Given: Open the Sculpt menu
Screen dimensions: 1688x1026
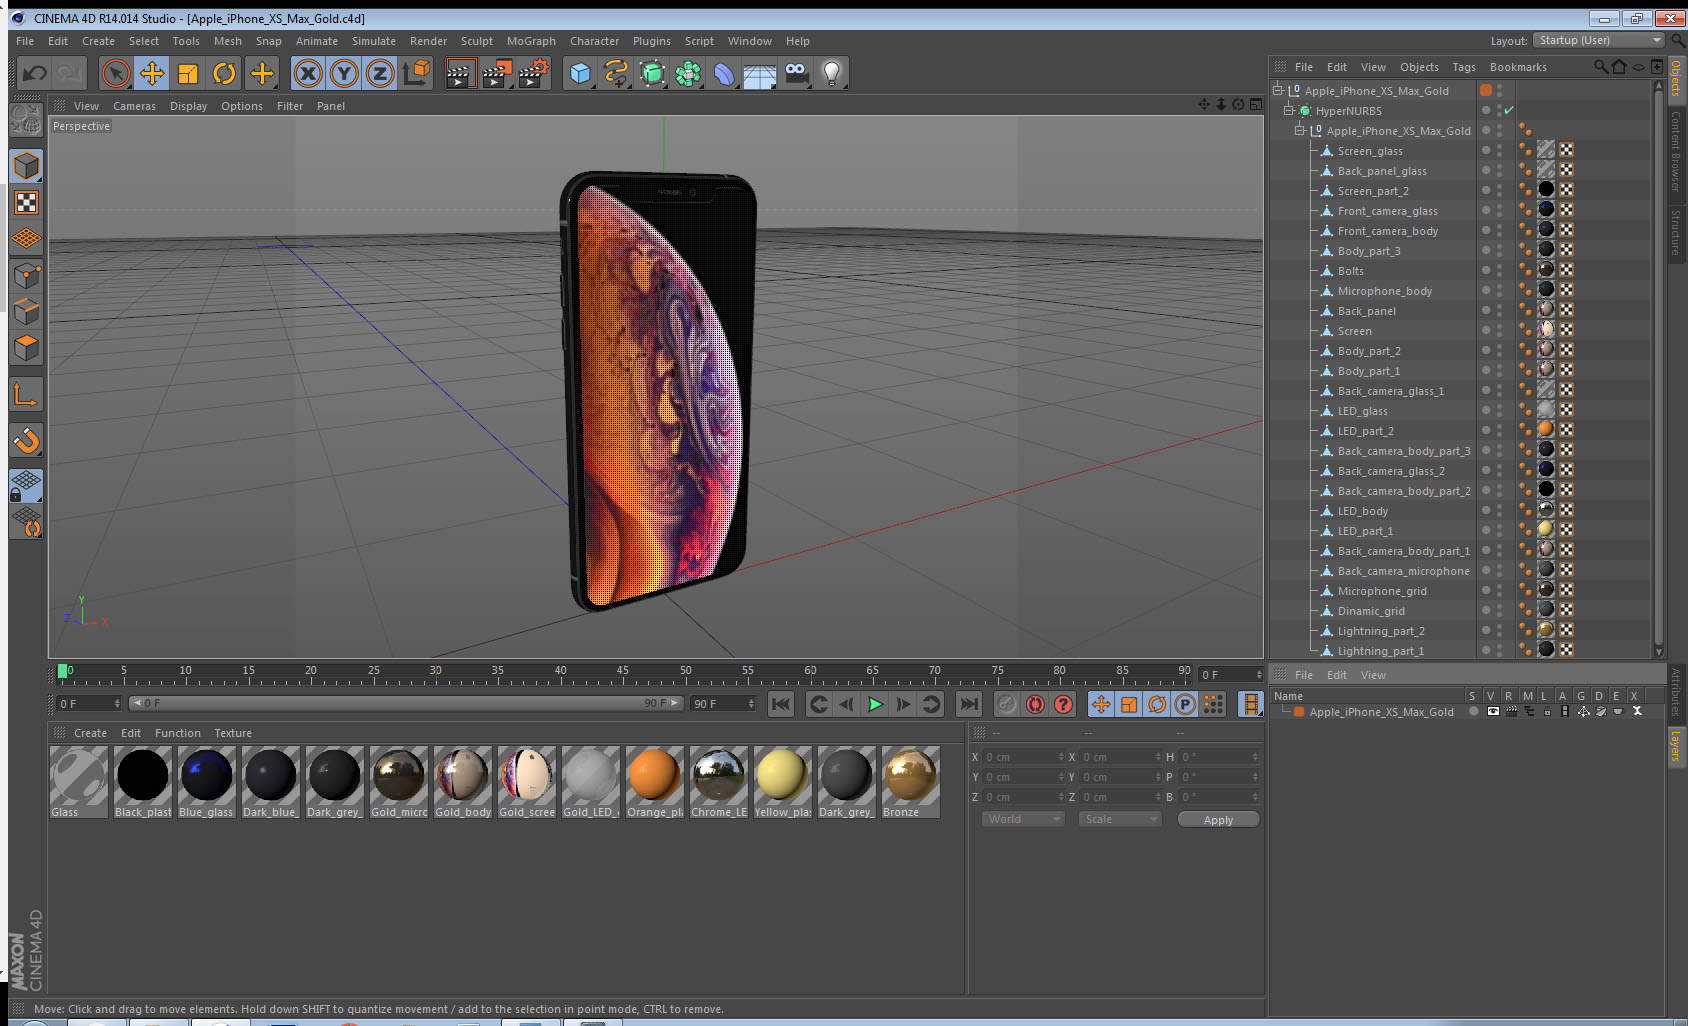Looking at the screenshot, I should [477, 41].
